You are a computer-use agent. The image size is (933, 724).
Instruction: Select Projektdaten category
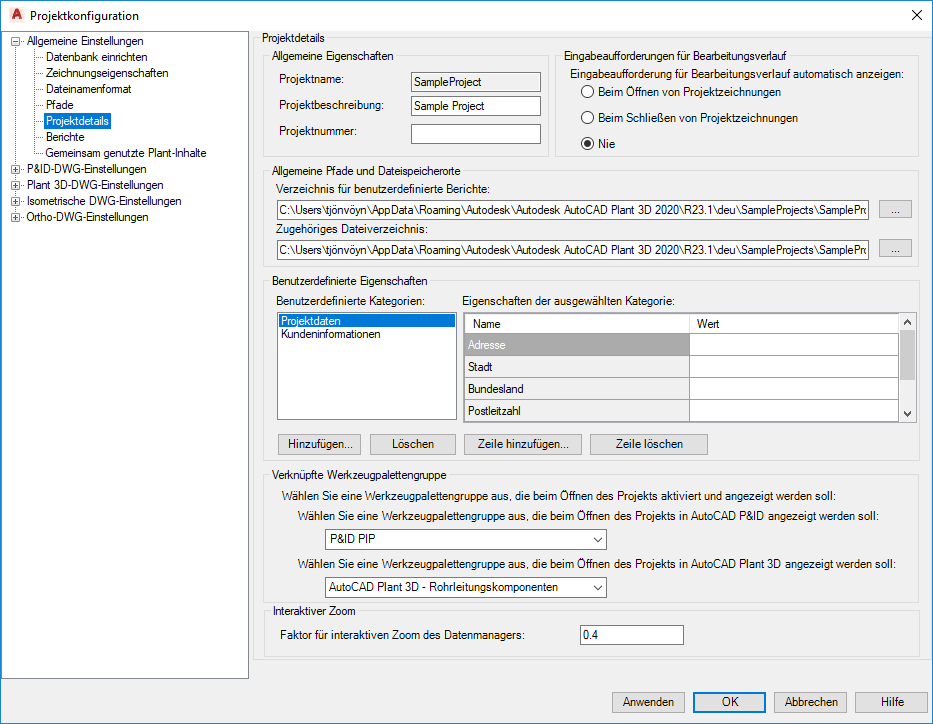tap(367, 321)
